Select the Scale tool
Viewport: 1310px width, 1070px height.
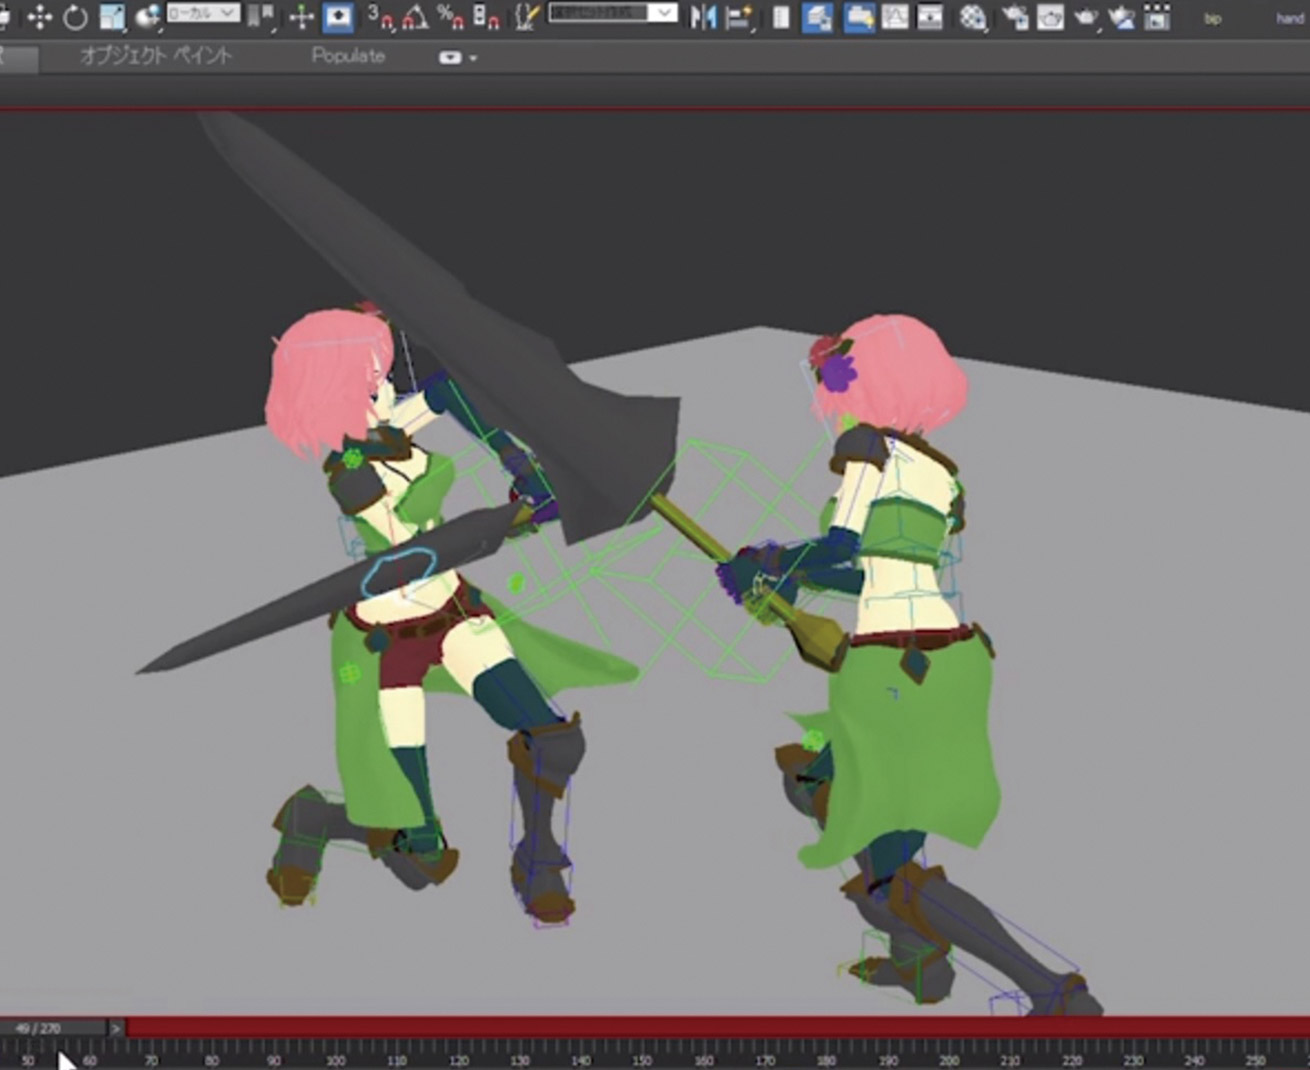coord(111,17)
